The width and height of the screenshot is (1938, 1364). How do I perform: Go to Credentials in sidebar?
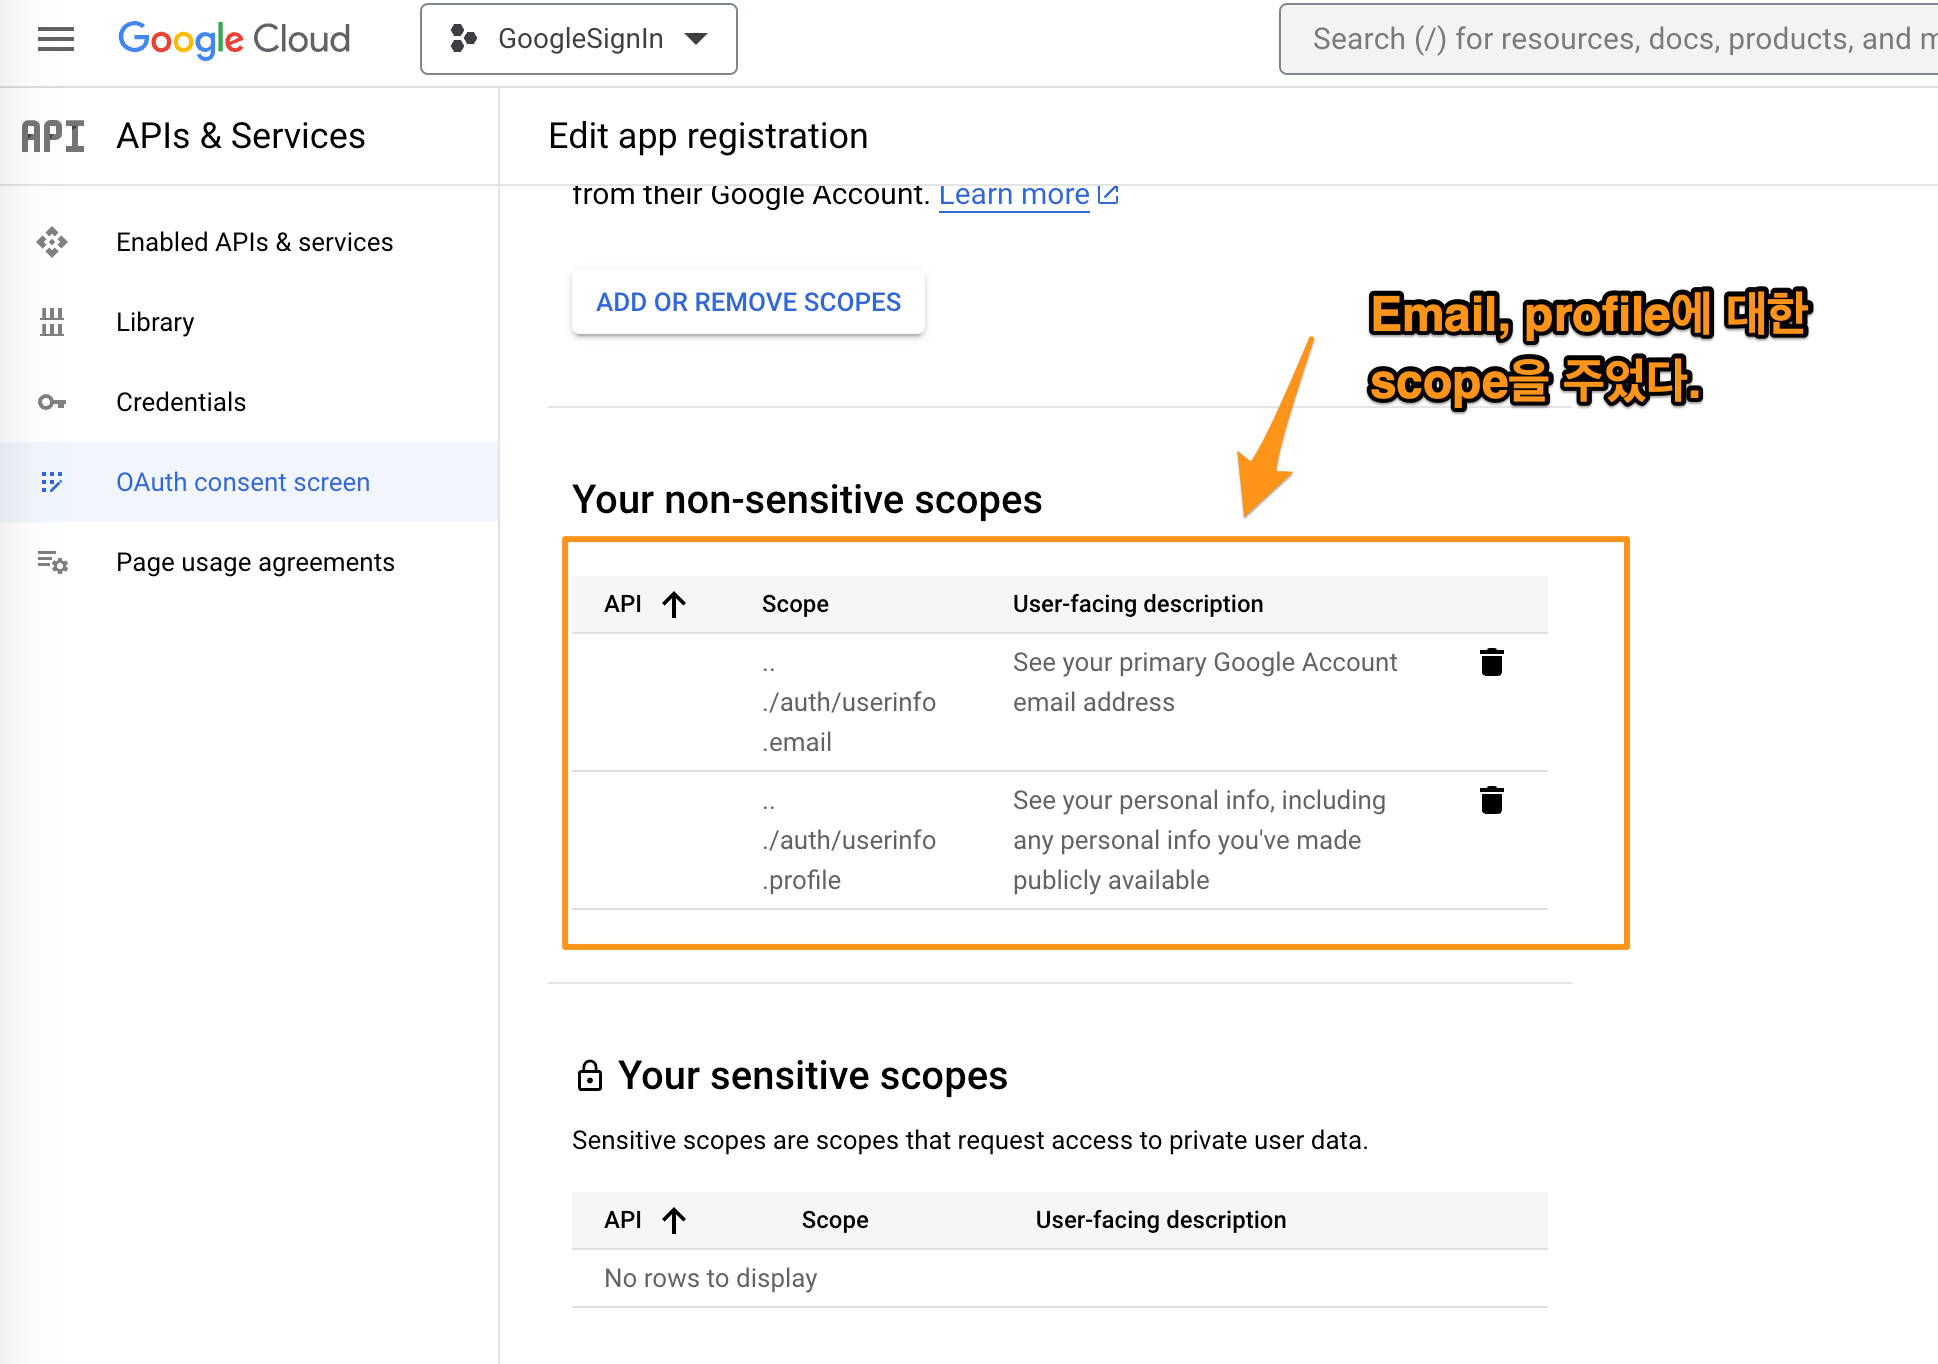tap(181, 402)
